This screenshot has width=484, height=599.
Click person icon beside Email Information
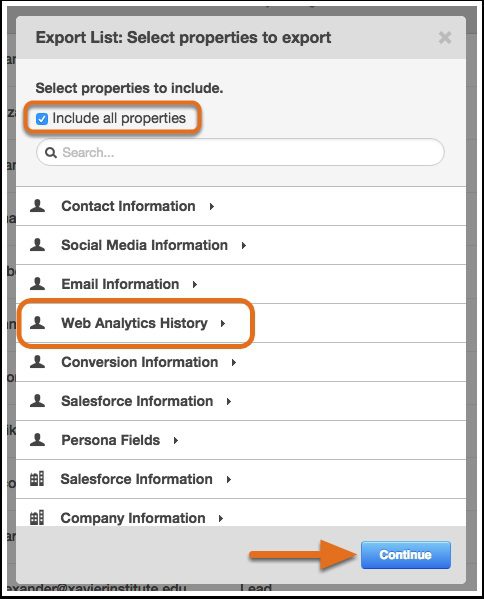click(x=37, y=283)
